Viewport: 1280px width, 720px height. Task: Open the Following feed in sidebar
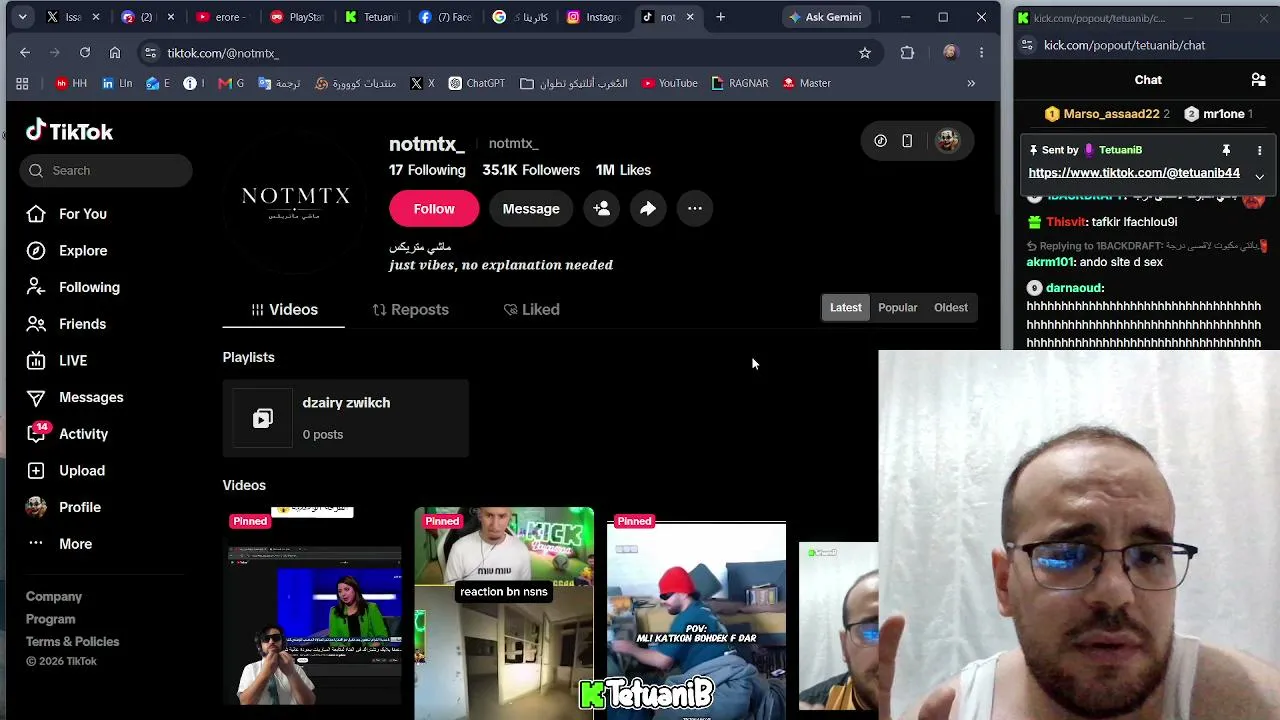pyautogui.click(x=73, y=287)
